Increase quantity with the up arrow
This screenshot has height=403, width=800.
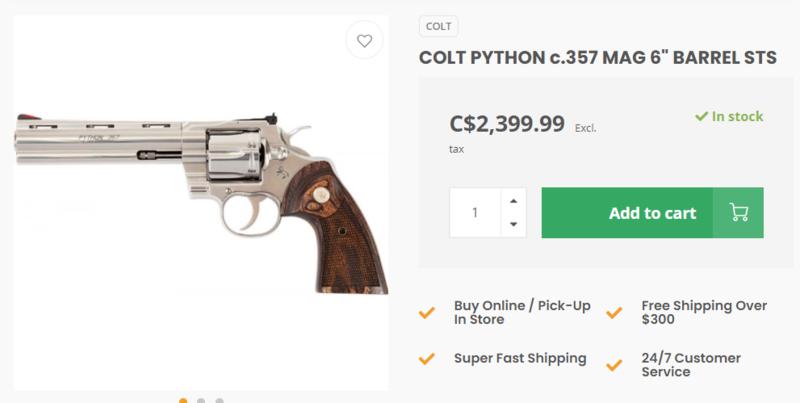(x=513, y=201)
